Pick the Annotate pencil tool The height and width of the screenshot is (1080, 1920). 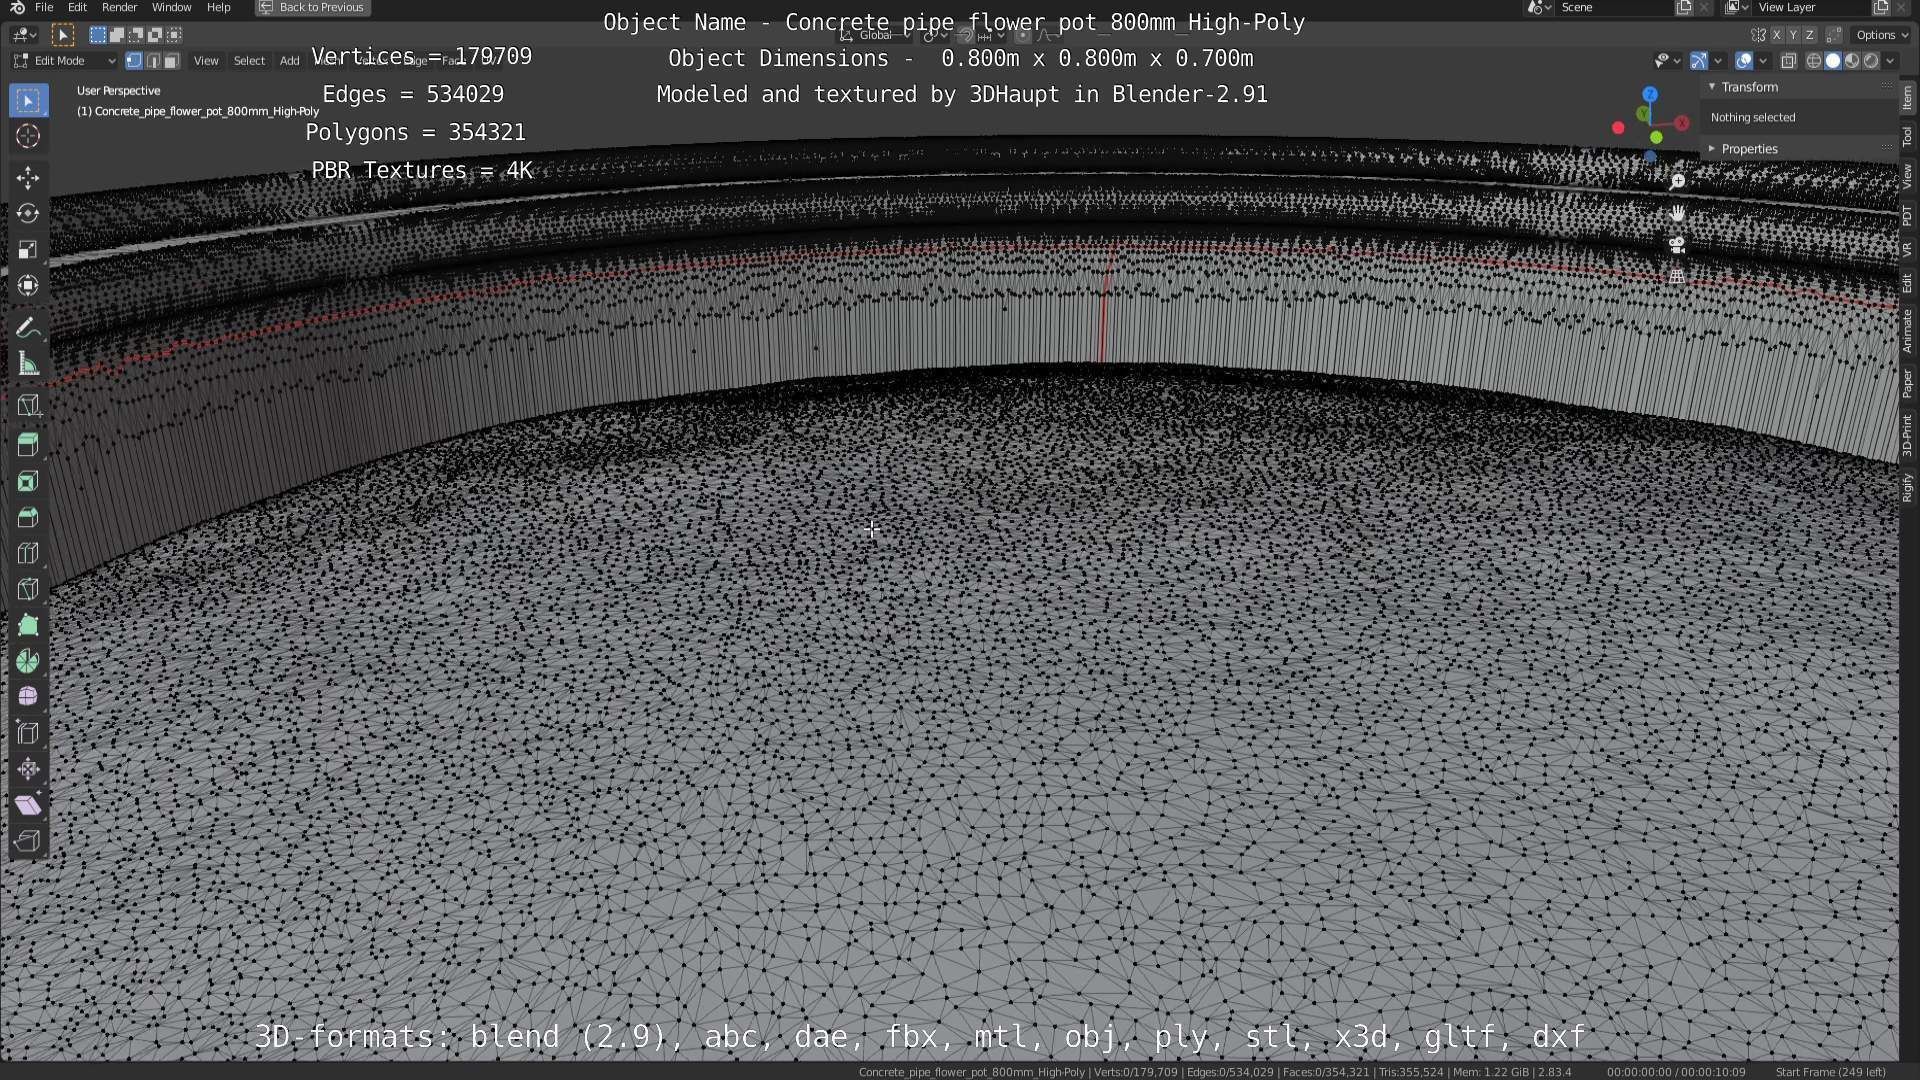point(28,328)
